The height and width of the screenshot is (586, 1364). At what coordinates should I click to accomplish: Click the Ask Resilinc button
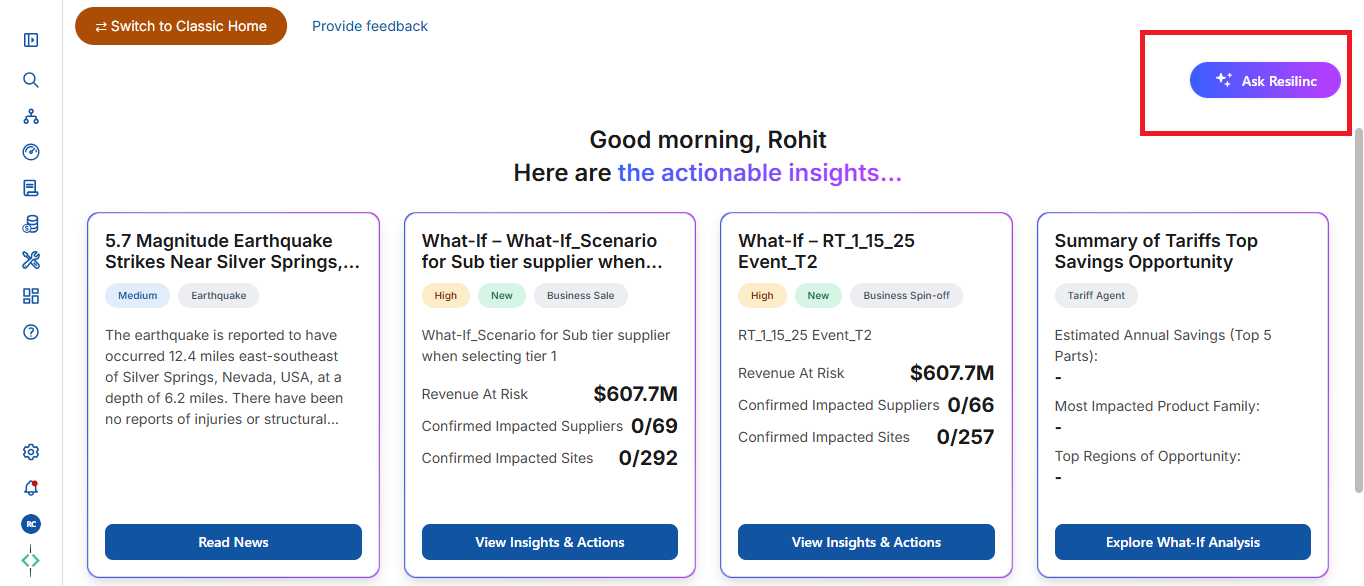point(1265,80)
